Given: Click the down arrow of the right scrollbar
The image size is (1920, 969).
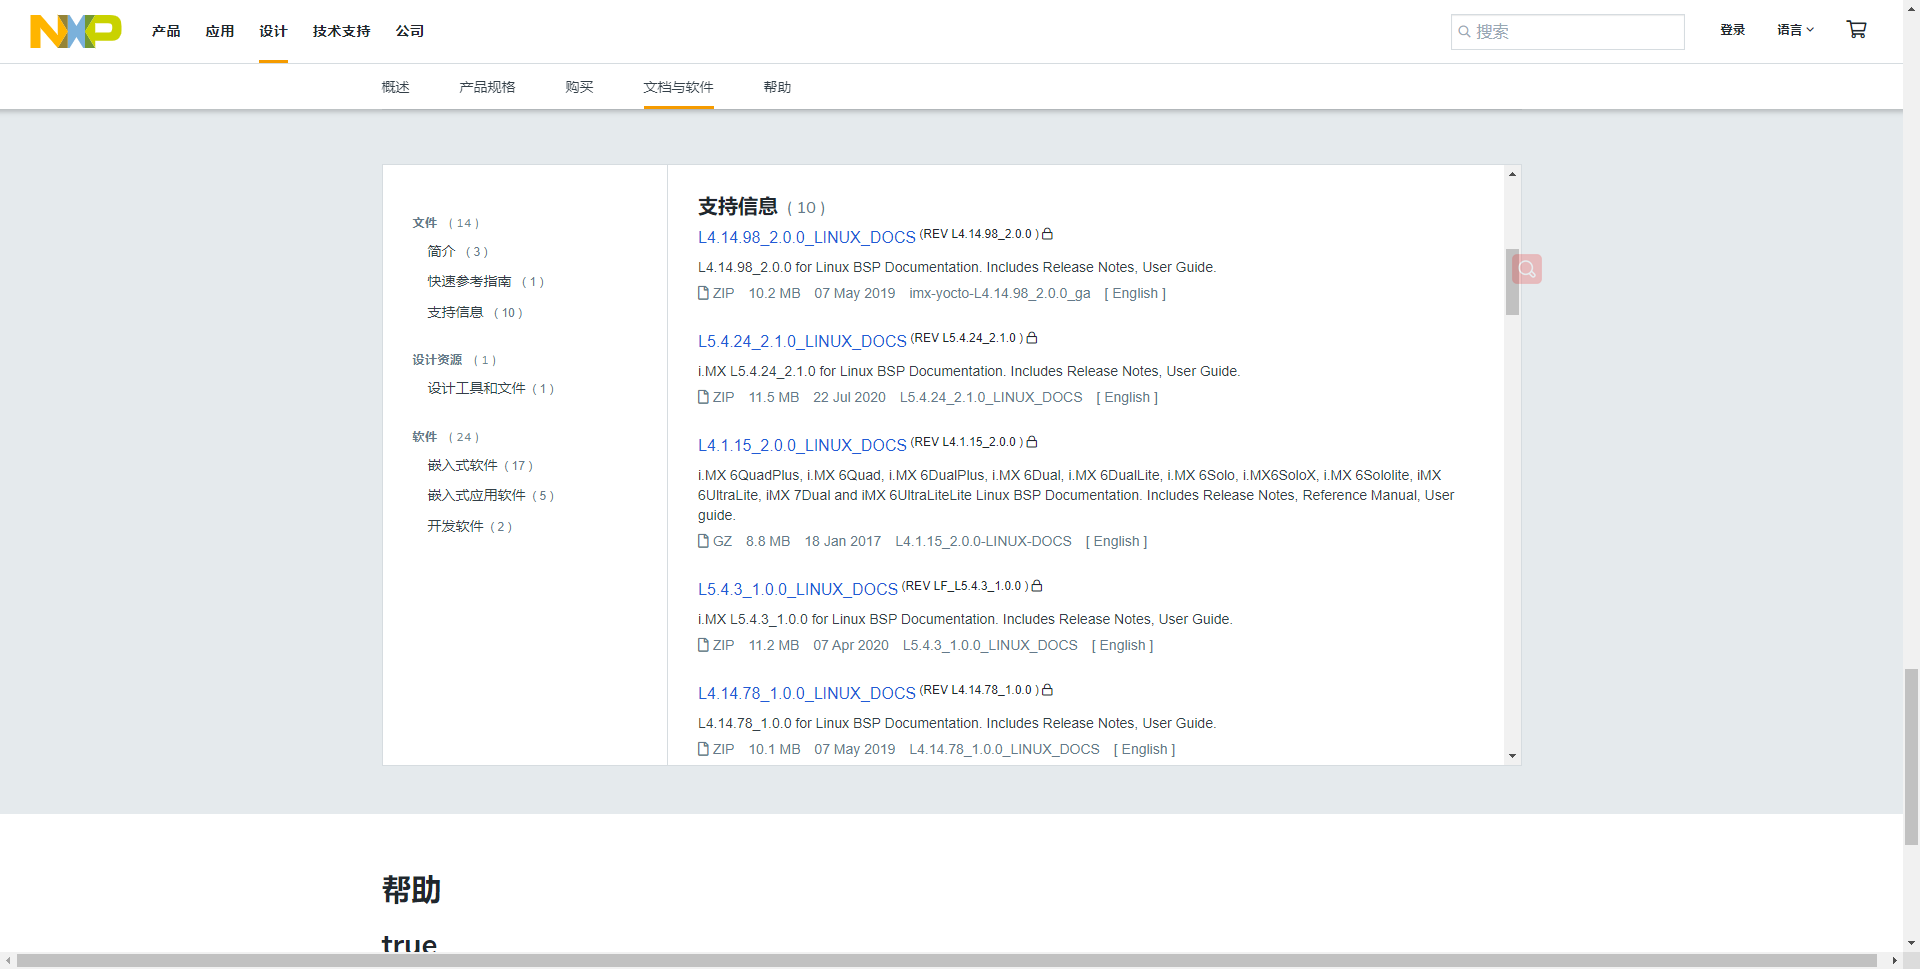Looking at the screenshot, I should click(1512, 758).
